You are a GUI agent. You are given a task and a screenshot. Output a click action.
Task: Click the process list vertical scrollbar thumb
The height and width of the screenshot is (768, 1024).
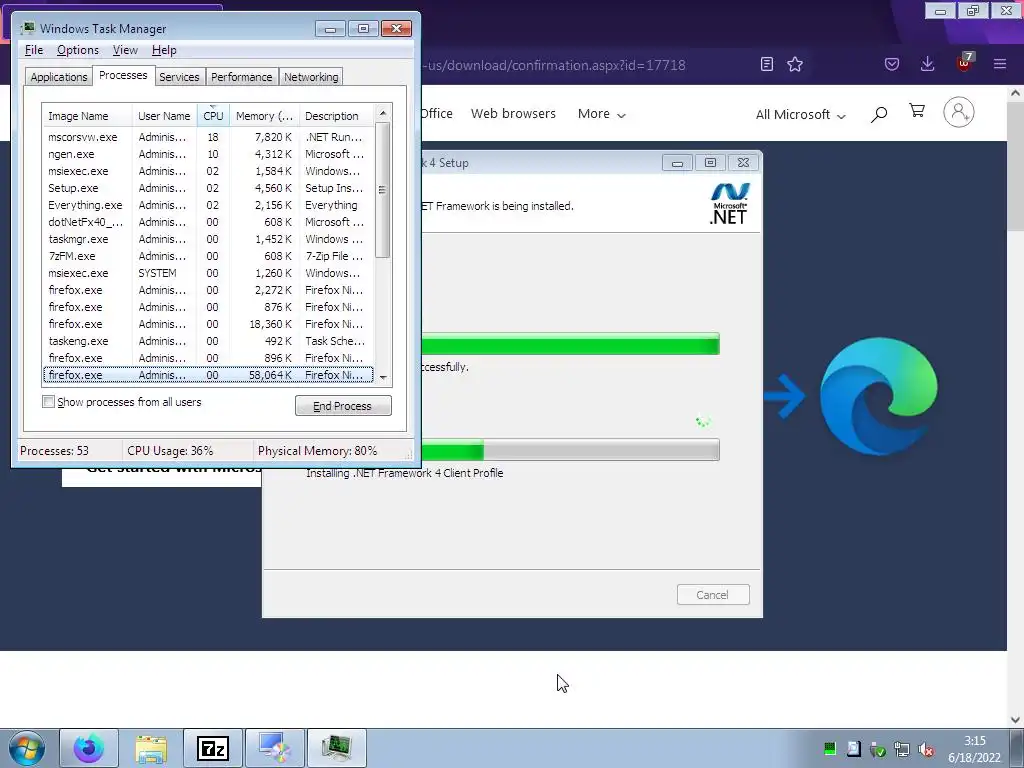coord(383,190)
